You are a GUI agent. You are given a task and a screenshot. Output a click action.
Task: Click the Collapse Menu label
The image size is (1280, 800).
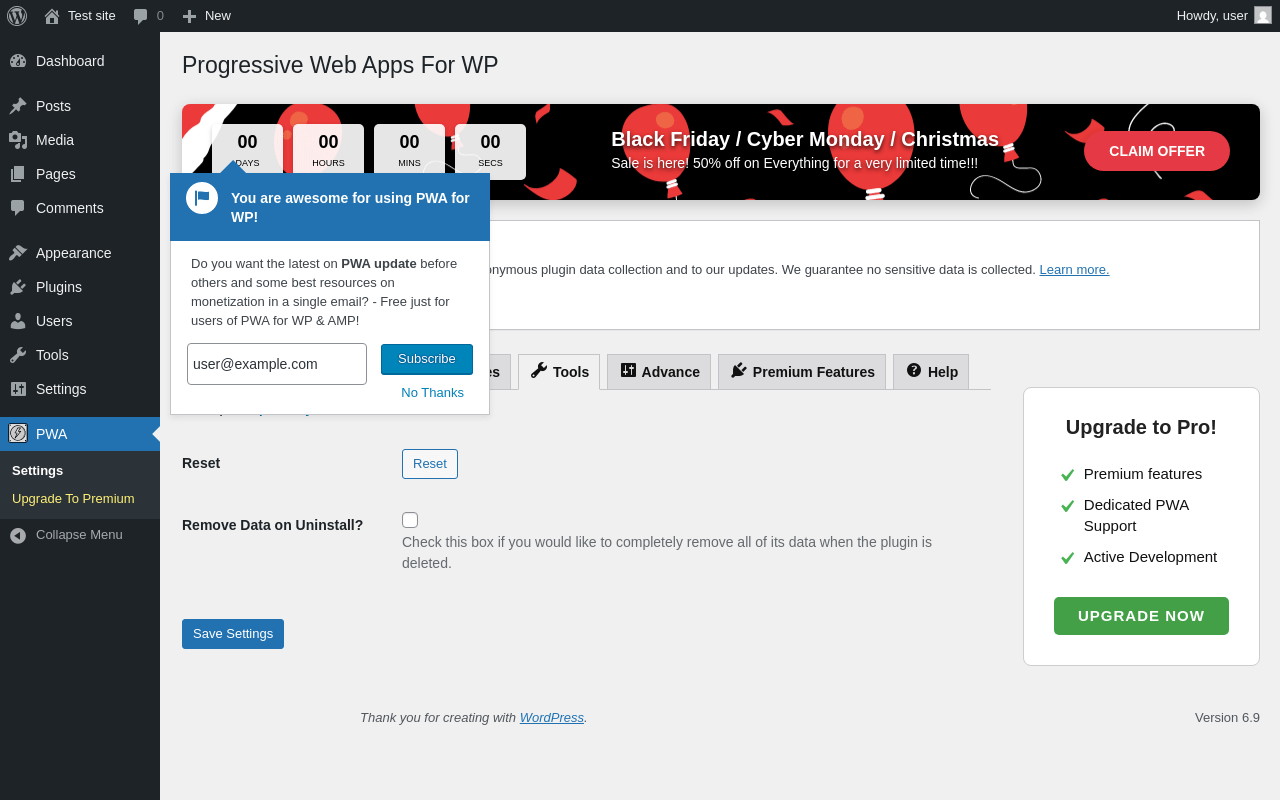tap(79, 534)
